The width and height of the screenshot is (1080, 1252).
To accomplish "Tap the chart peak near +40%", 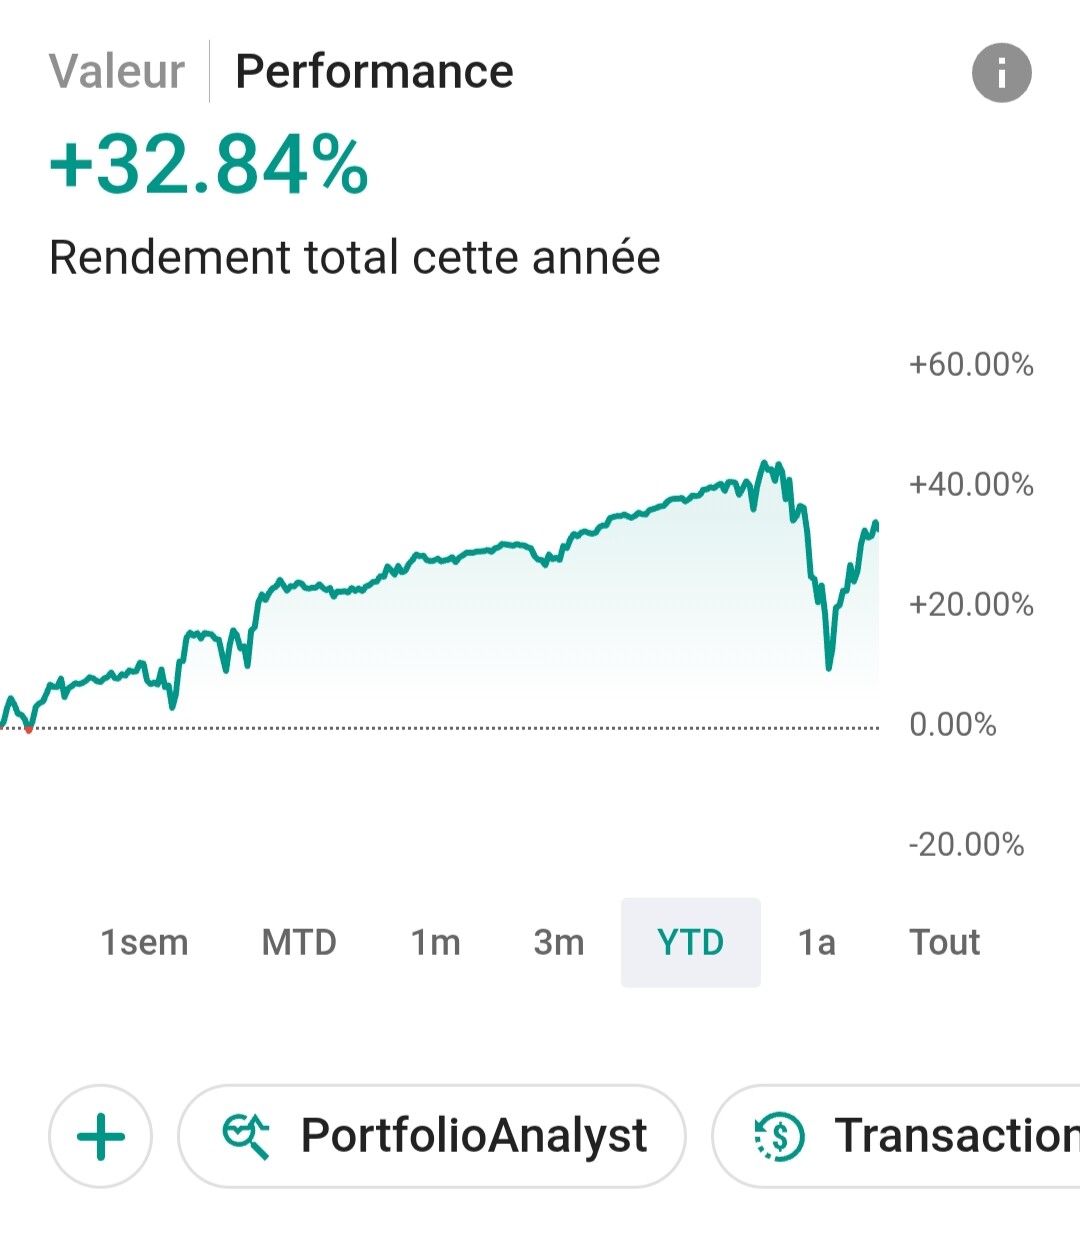I will (x=765, y=463).
